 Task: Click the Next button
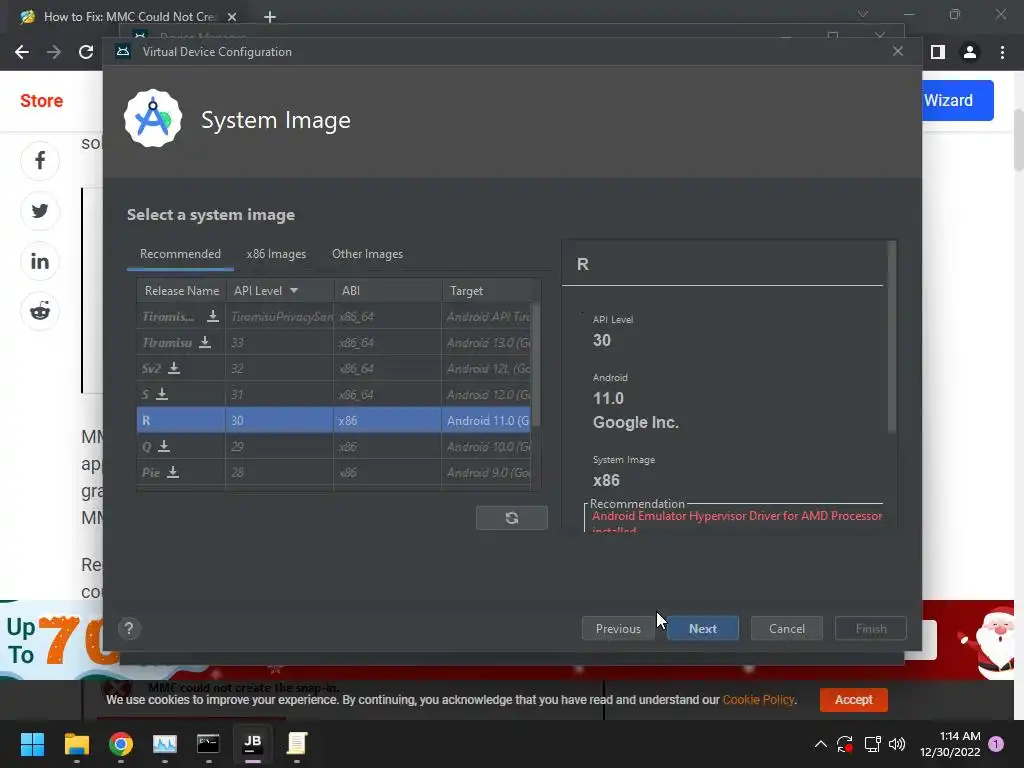[x=703, y=628]
